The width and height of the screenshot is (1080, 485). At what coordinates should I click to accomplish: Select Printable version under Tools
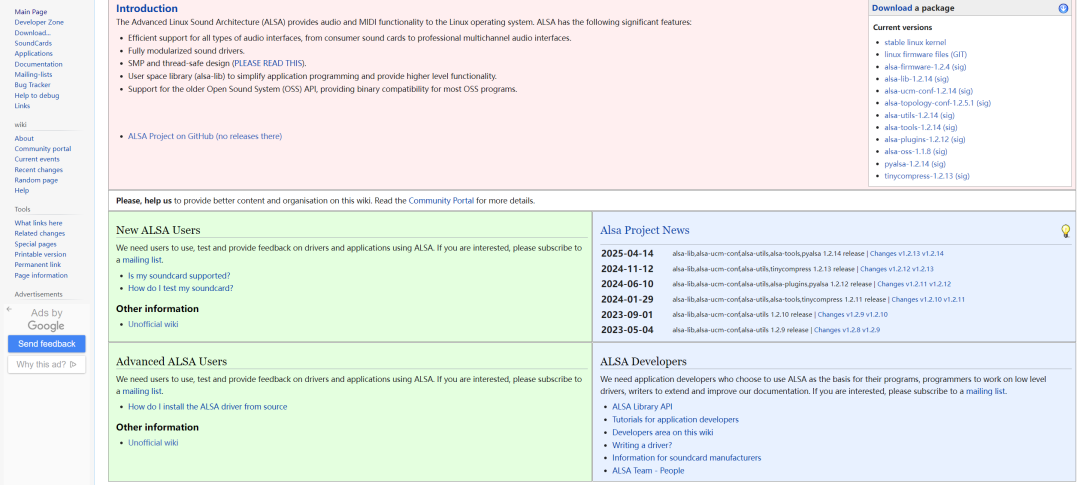[x=40, y=254]
